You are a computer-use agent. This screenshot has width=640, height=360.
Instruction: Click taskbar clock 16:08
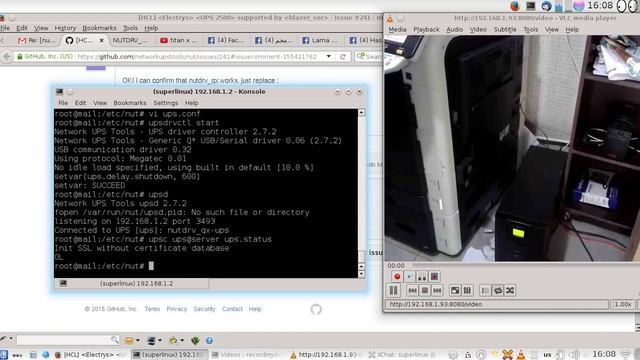[604, 354]
